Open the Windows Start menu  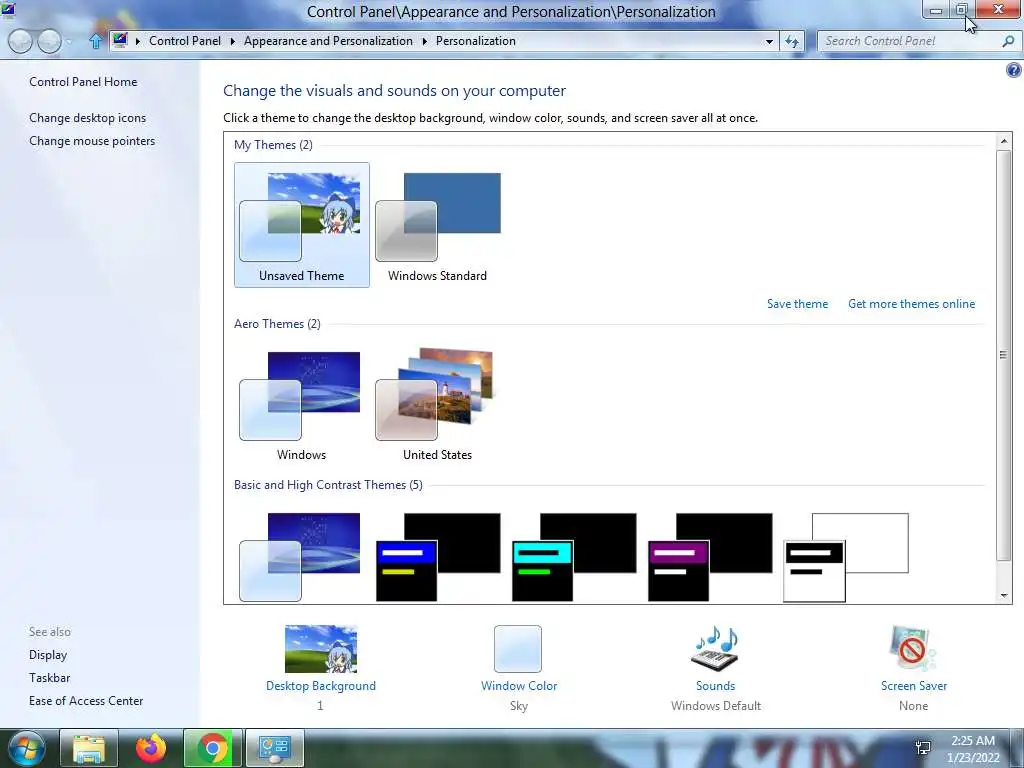27,748
